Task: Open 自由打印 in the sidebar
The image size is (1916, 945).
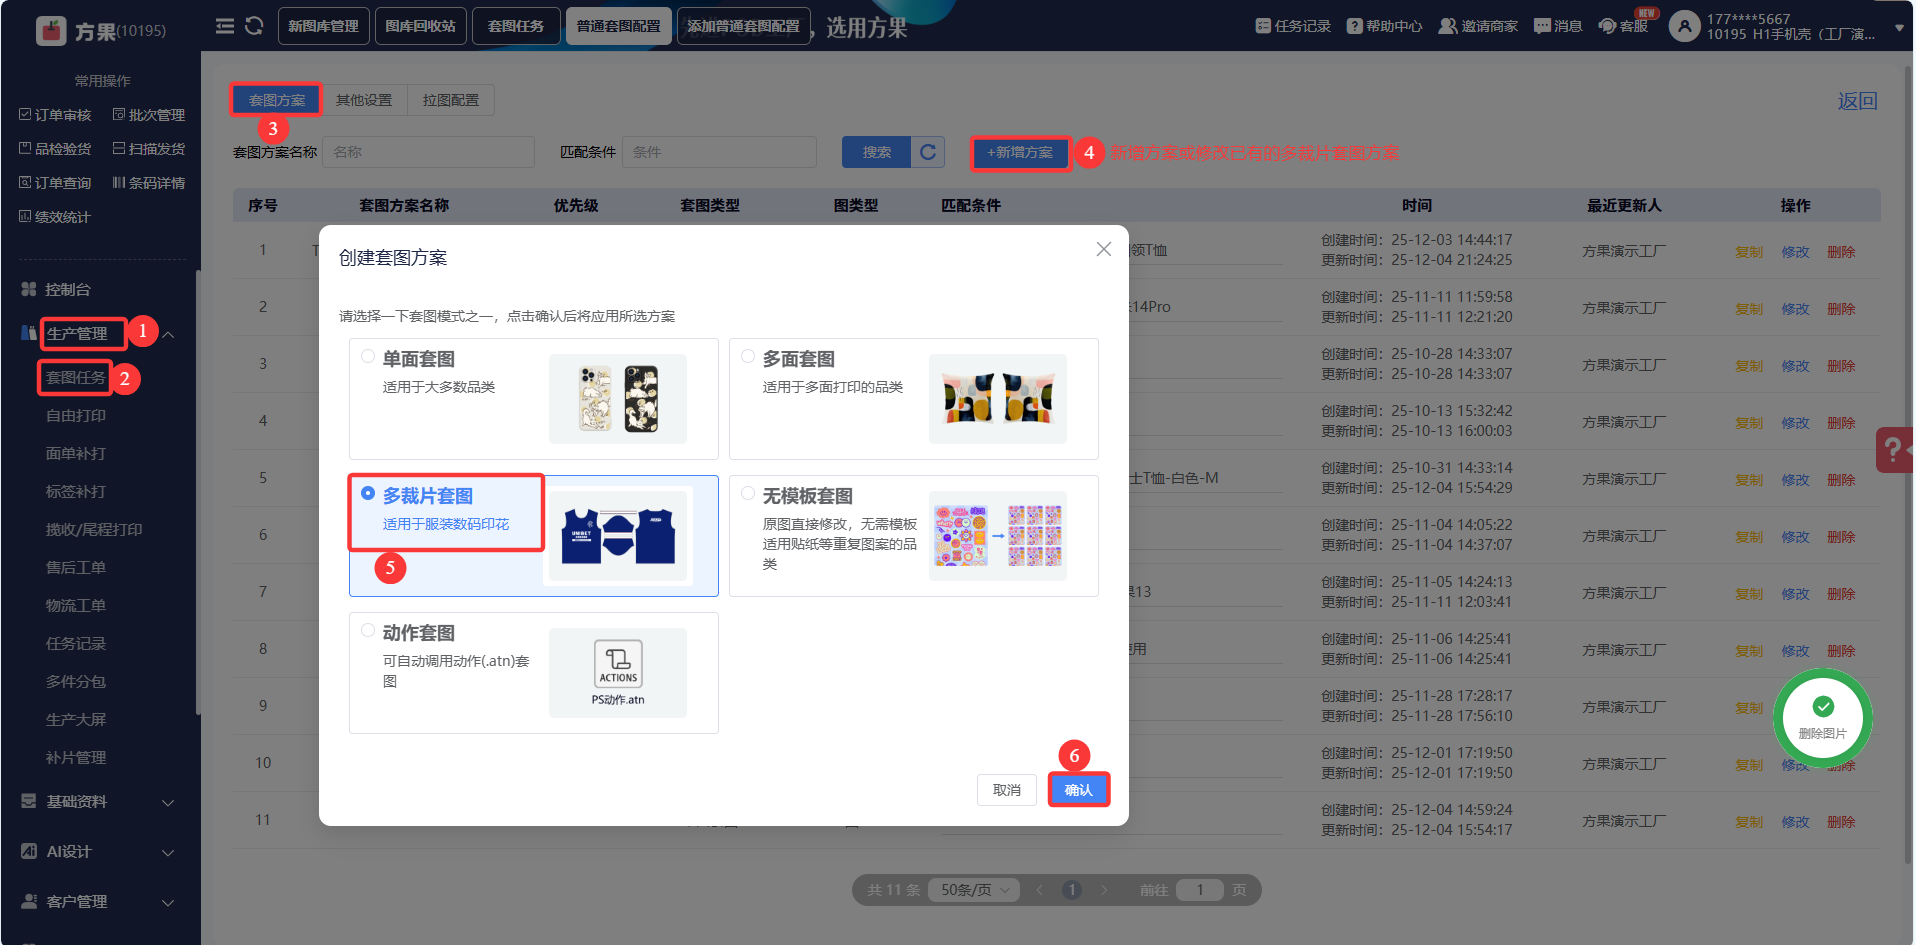Action: pyautogui.click(x=76, y=416)
